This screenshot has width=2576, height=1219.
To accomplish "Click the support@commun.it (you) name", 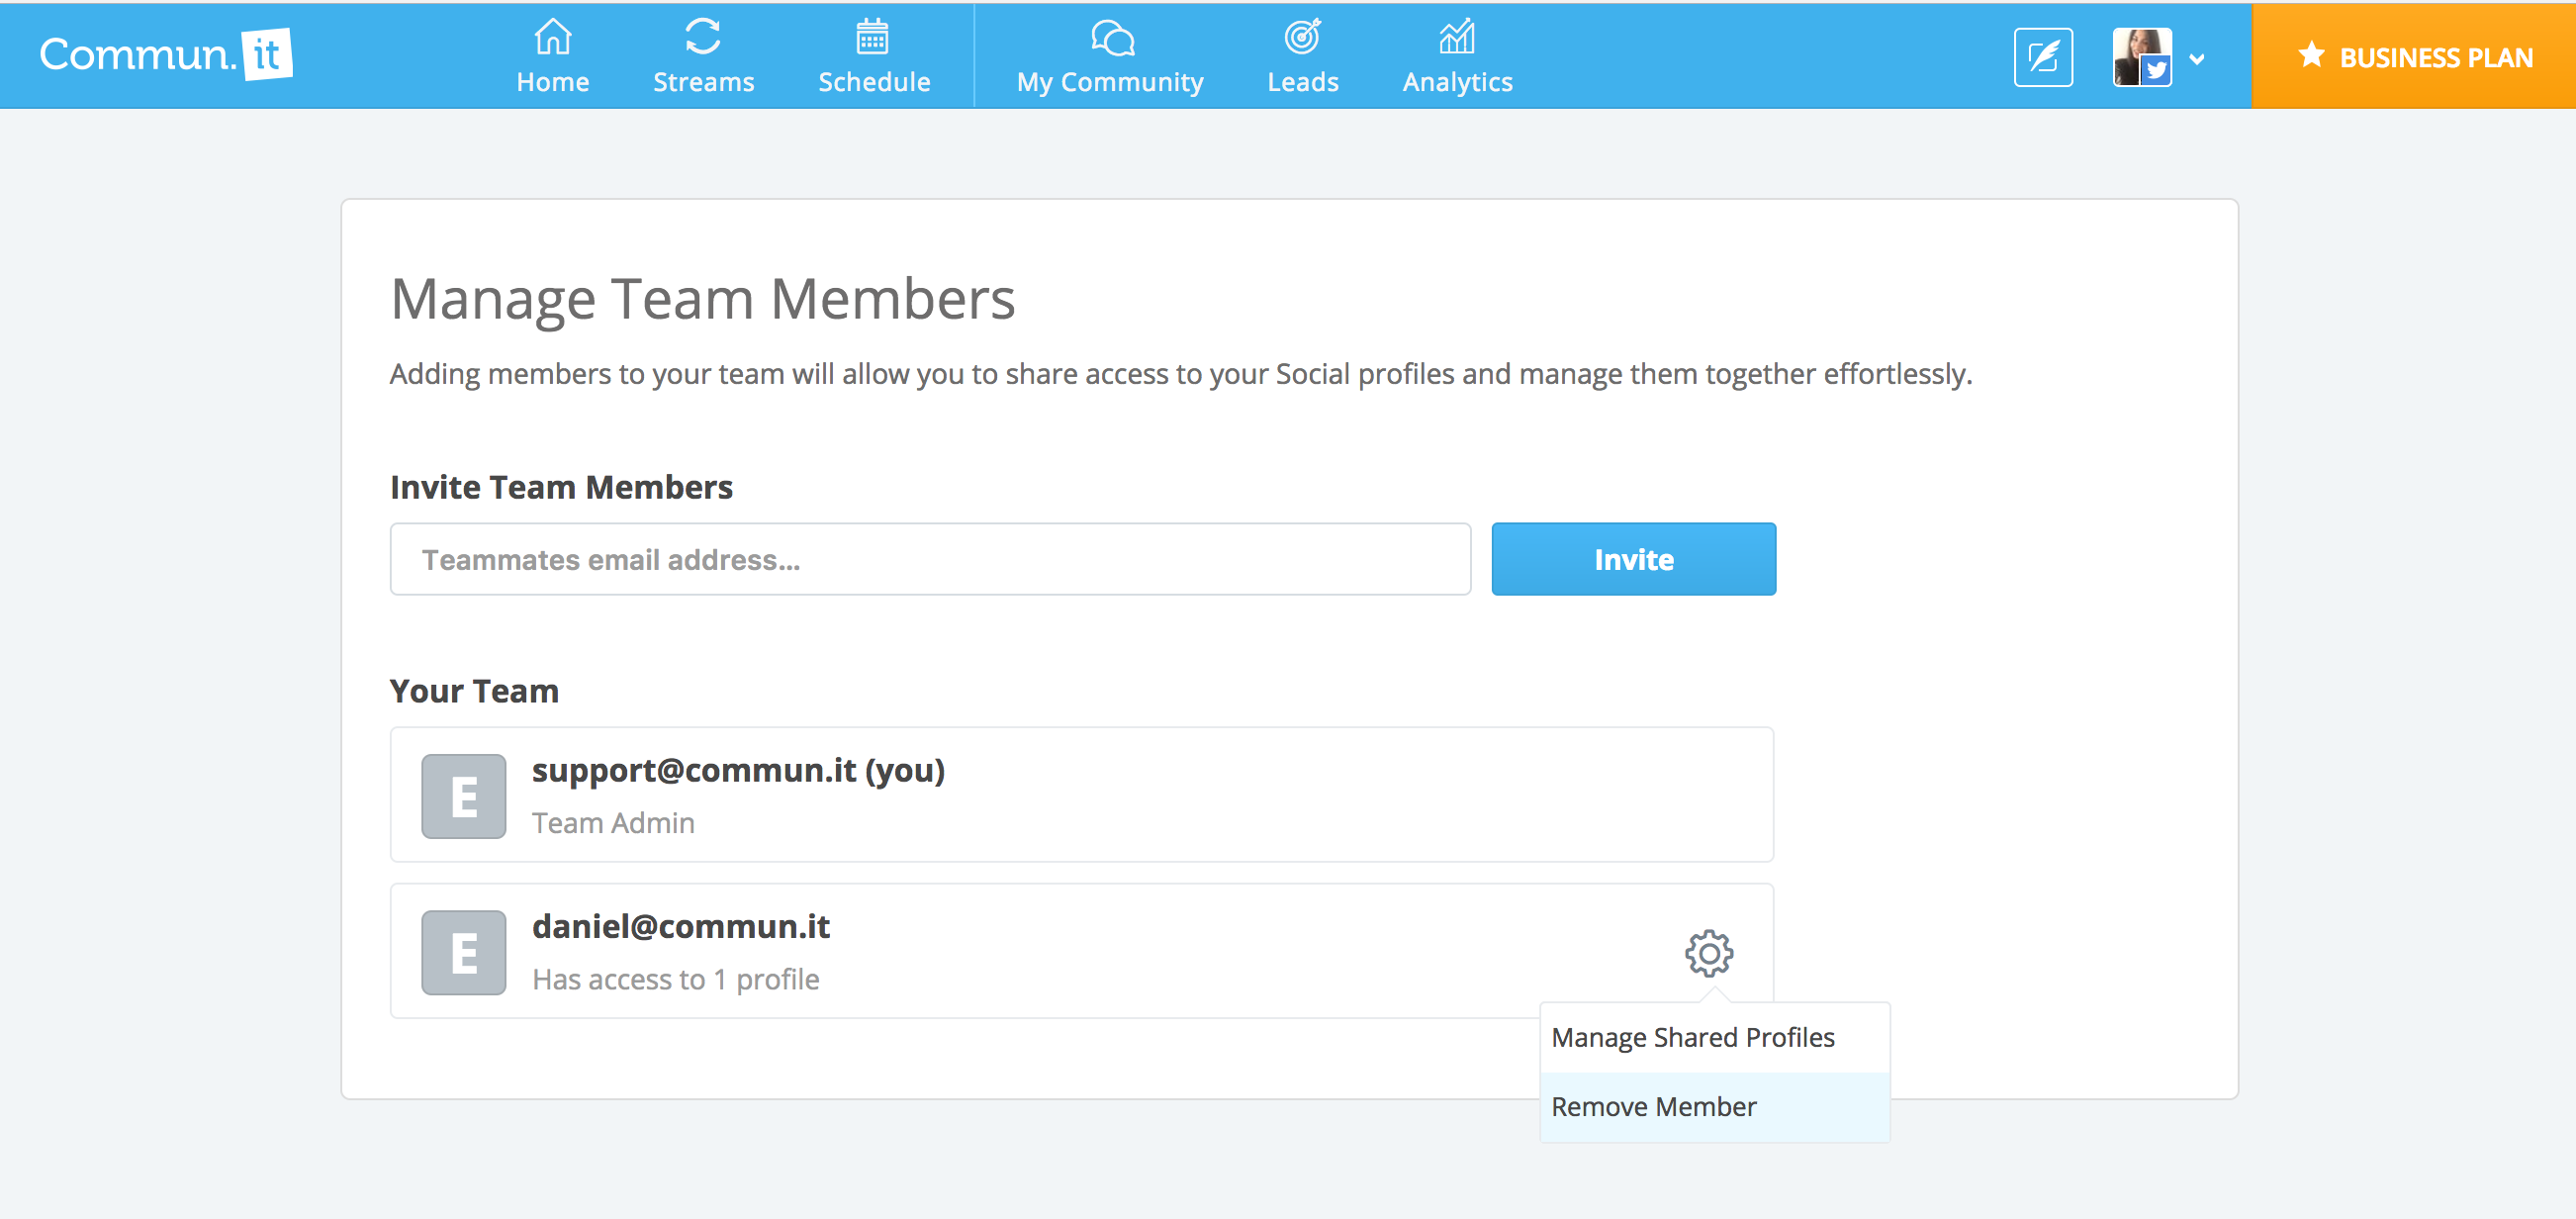I will point(738,770).
